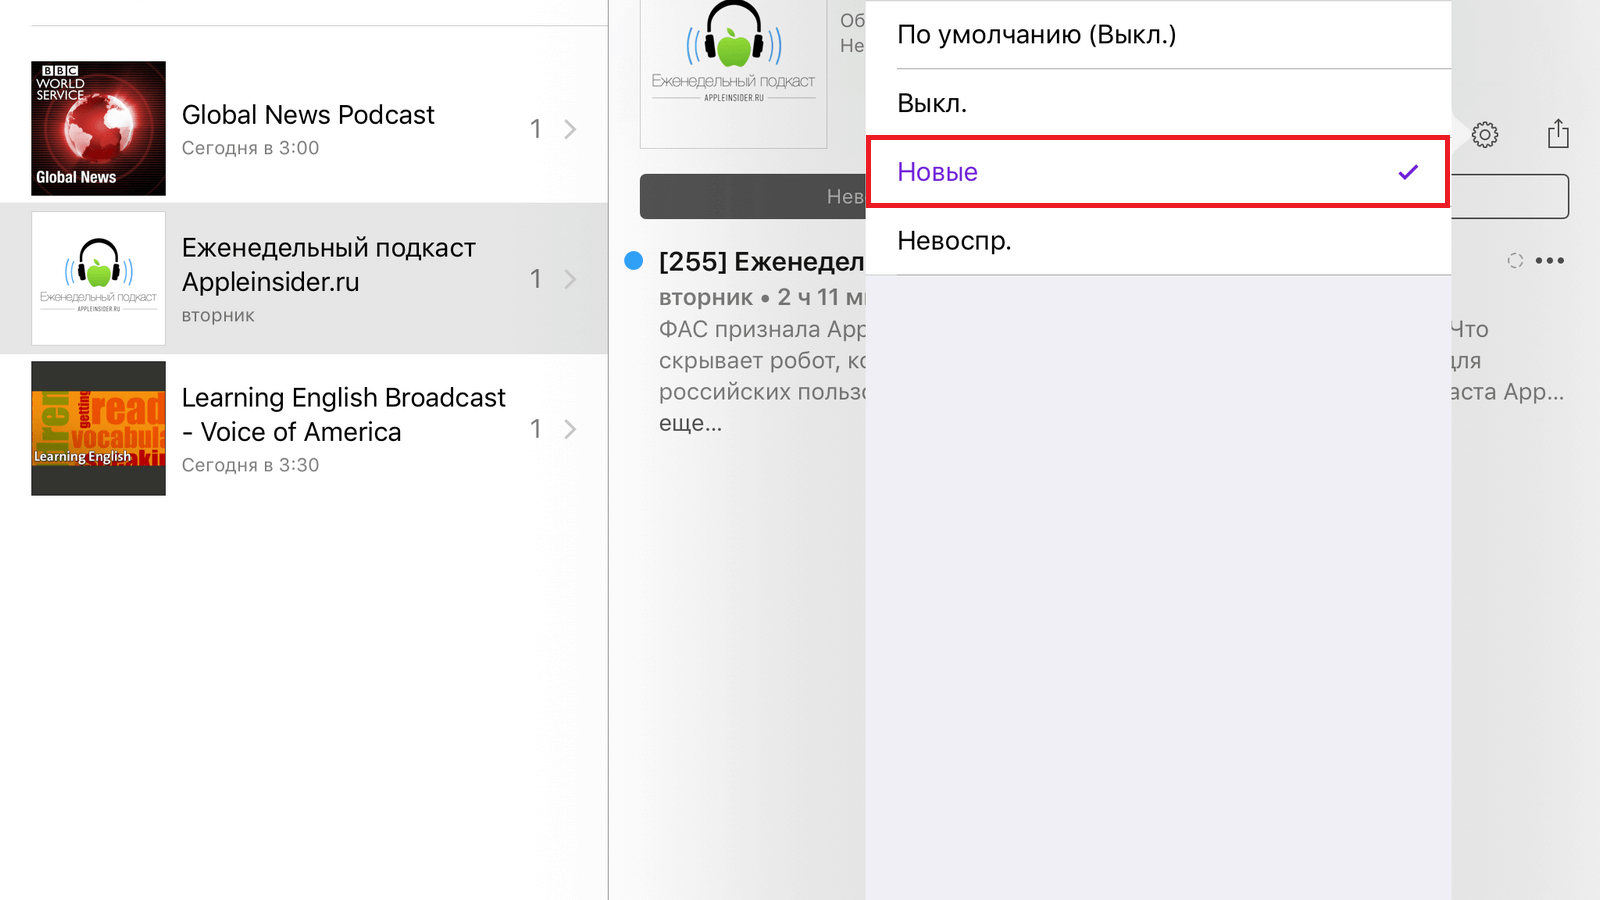Screen dimensions: 1600x900
Task: Open "Еженедельный подкаст Appleinsider.ru" list entry
Action: click(x=304, y=279)
